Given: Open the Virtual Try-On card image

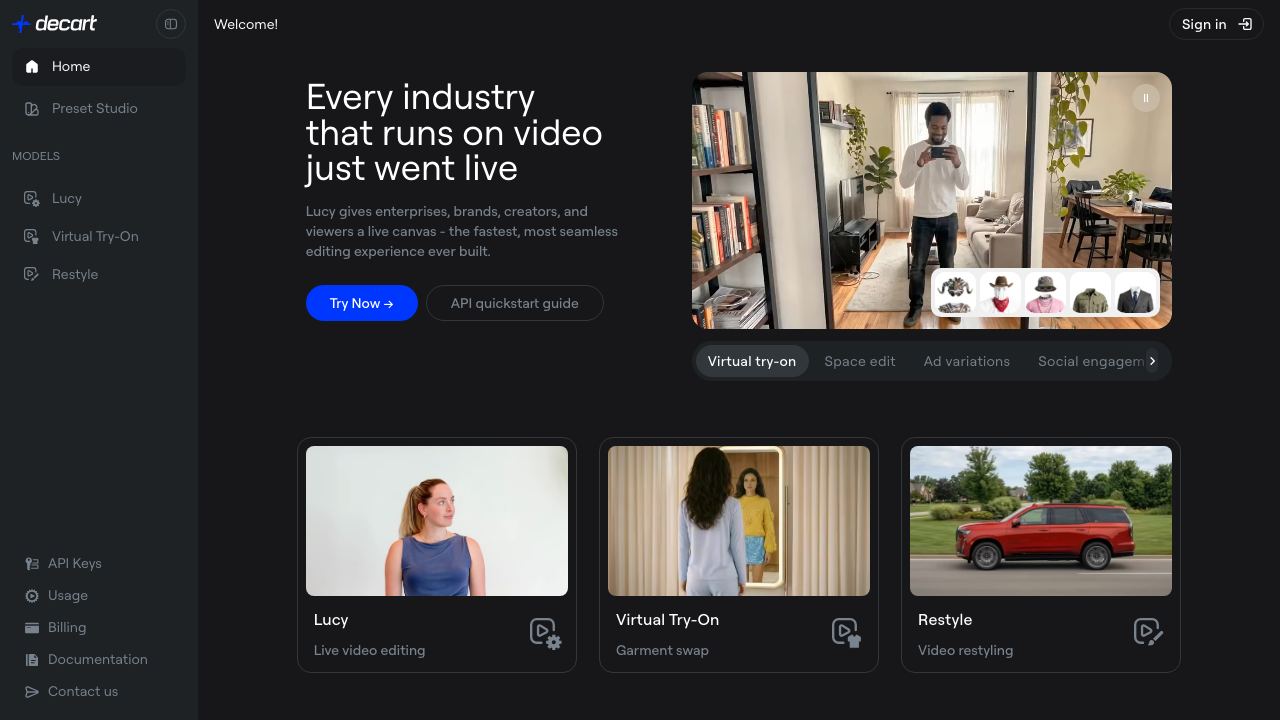Looking at the screenshot, I should pyautogui.click(x=739, y=521).
